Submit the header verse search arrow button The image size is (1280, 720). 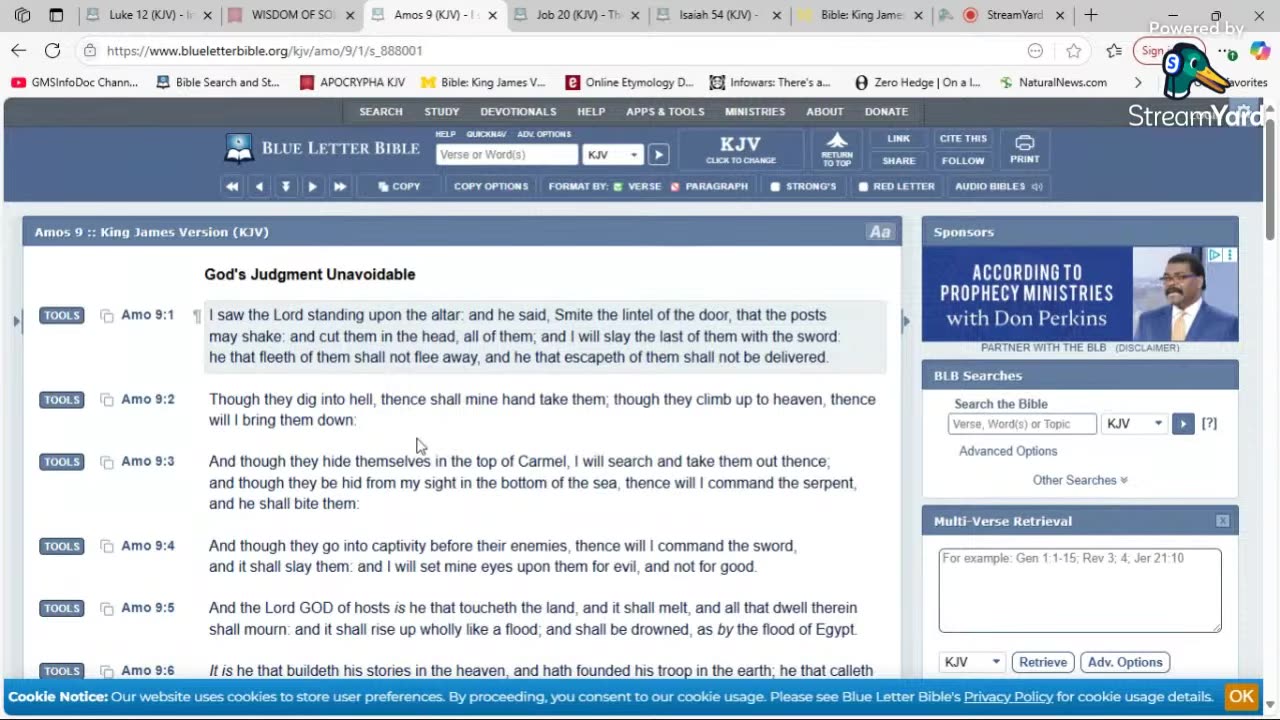pos(658,155)
